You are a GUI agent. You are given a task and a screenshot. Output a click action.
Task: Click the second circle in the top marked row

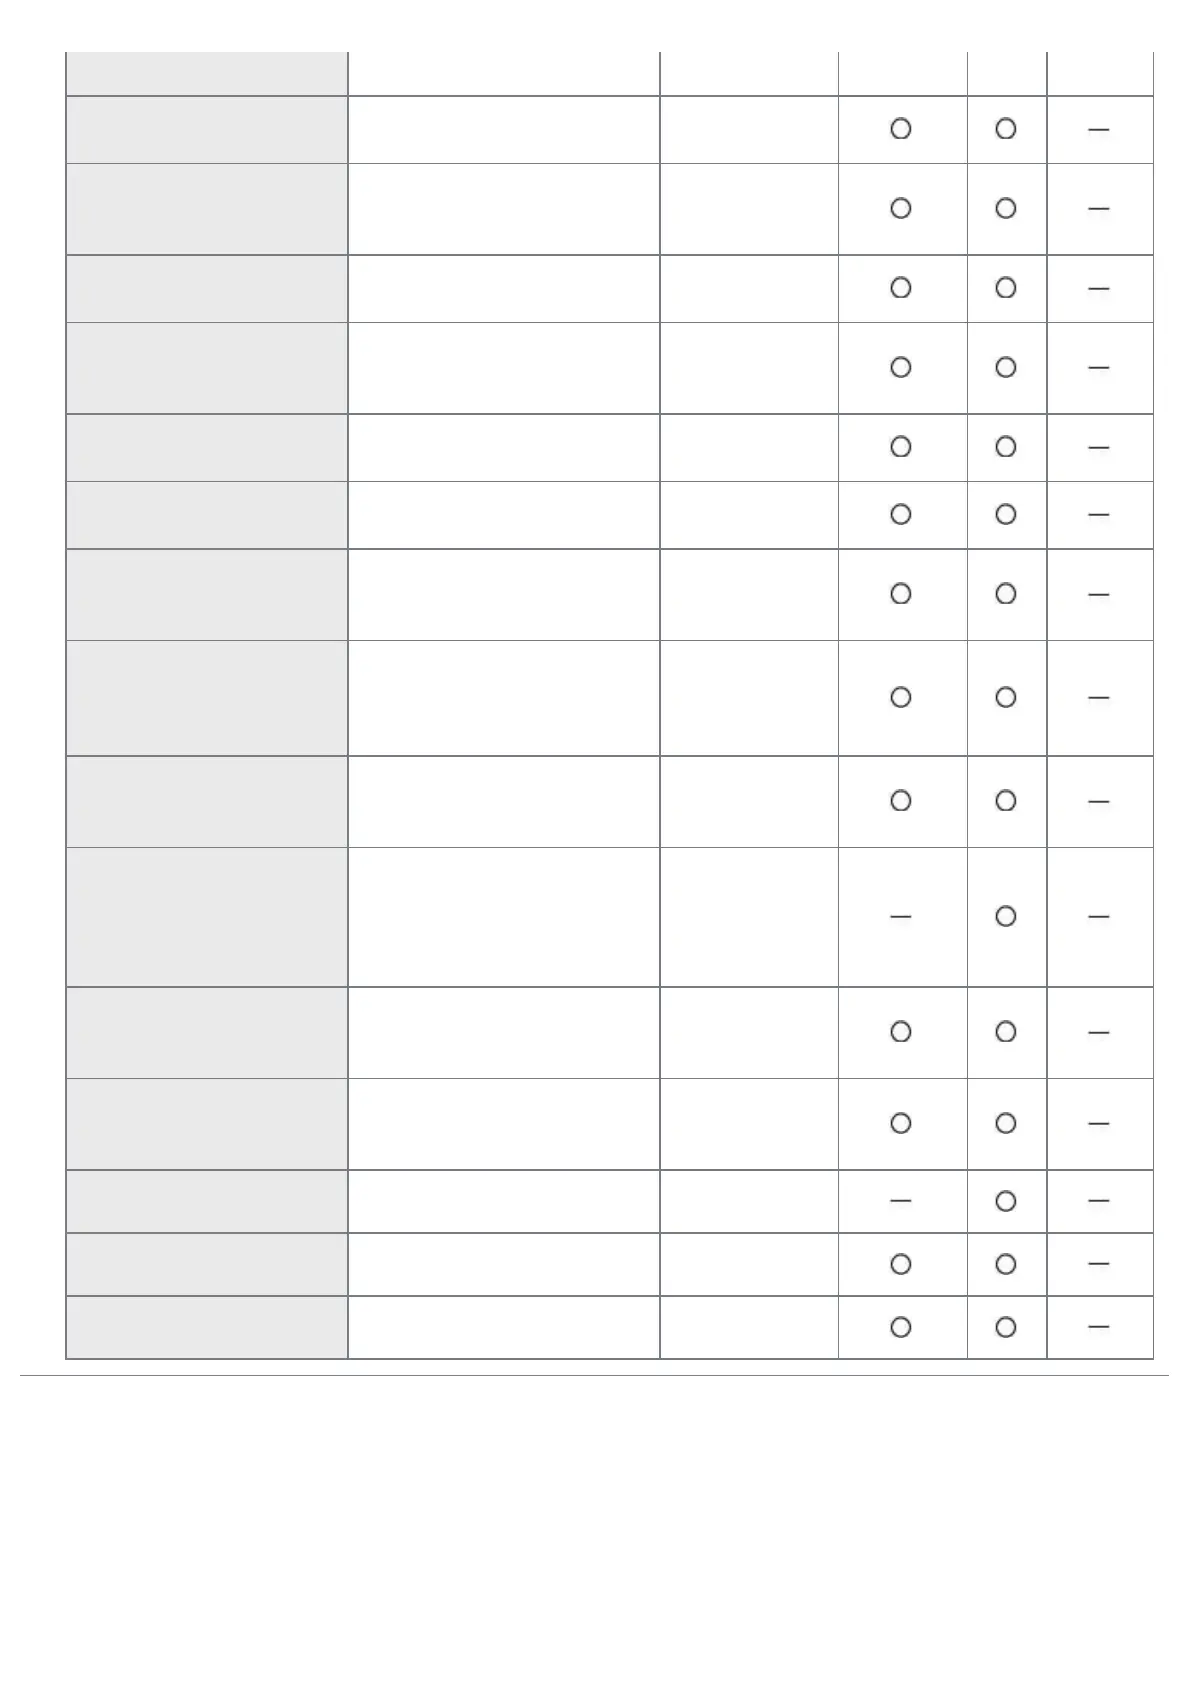pos(1006,129)
